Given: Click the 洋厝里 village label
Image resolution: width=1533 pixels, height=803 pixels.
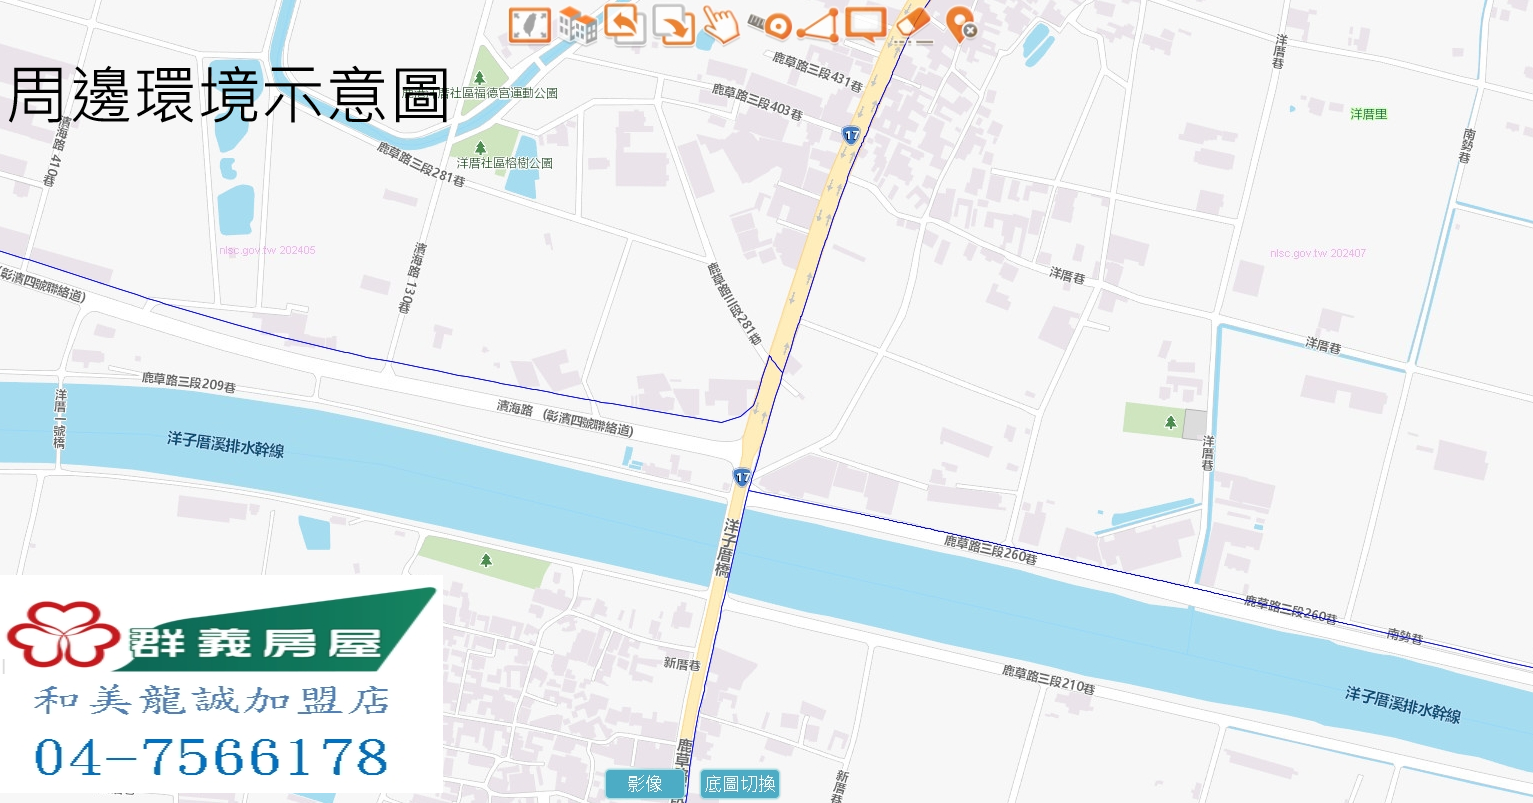Looking at the screenshot, I should [1369, 114].
